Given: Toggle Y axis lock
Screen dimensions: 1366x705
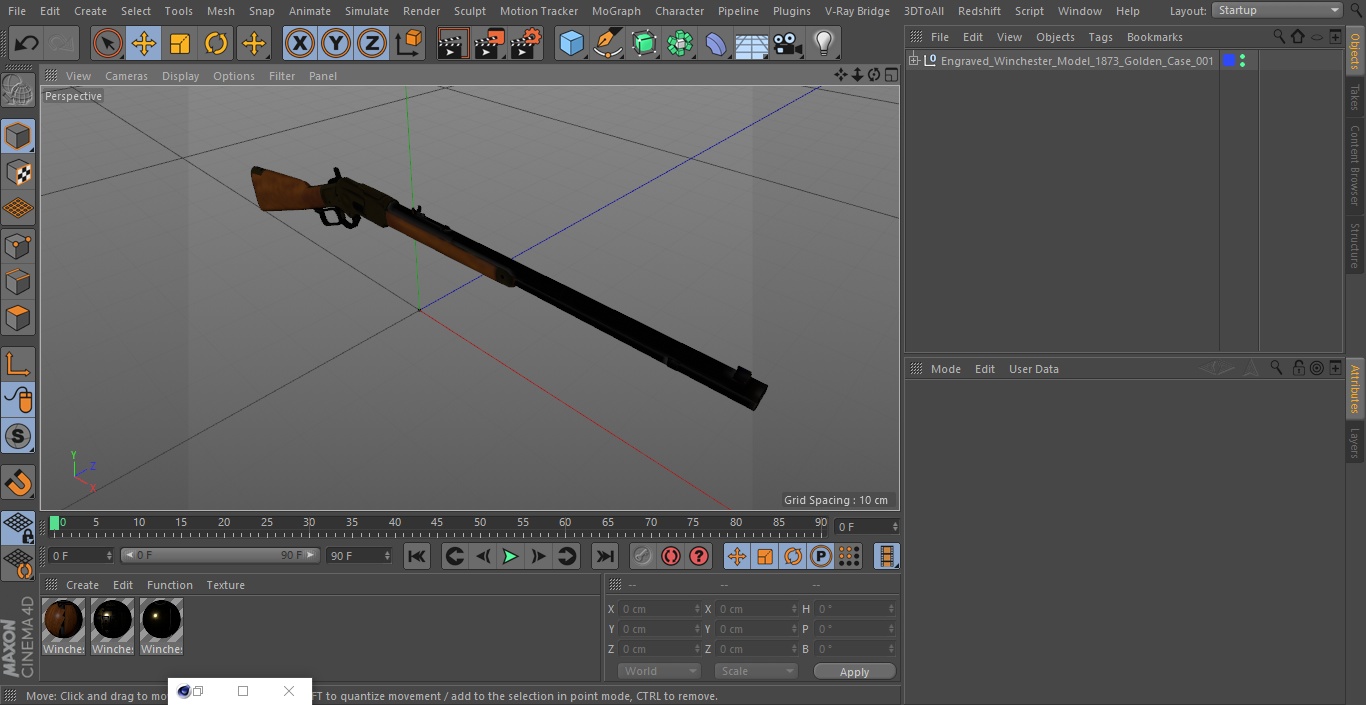Looking at the screenshot, I should 336,43.
